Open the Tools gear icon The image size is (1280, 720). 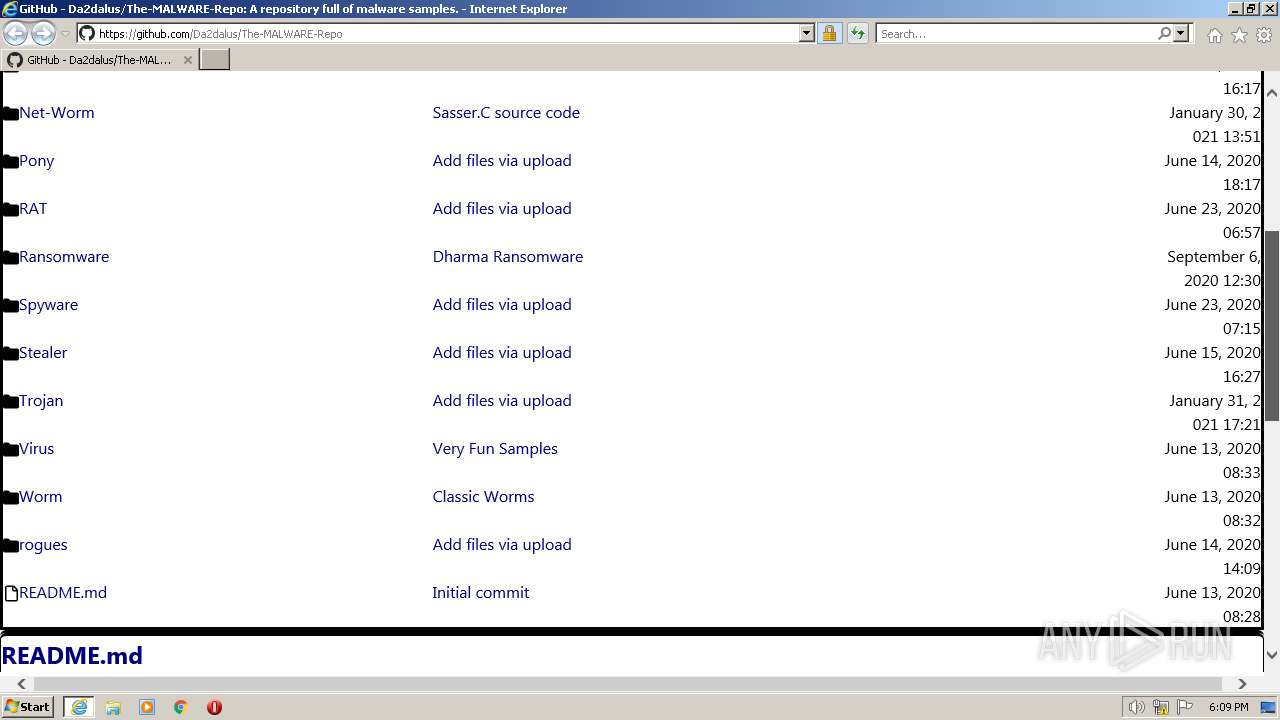1264,35
